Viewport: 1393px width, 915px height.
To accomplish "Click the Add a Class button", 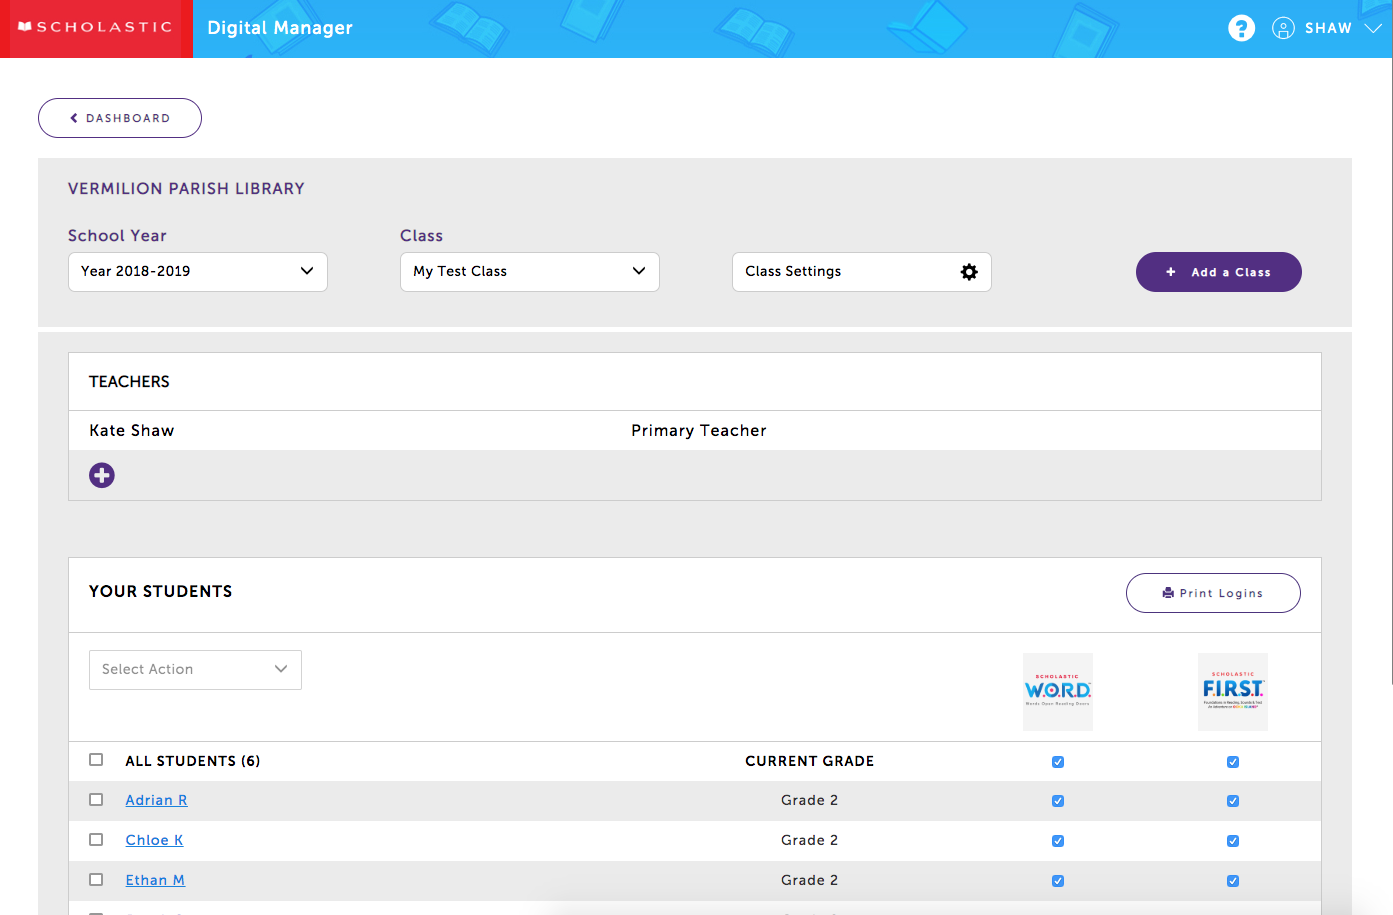I will (x=1219, y=272).
